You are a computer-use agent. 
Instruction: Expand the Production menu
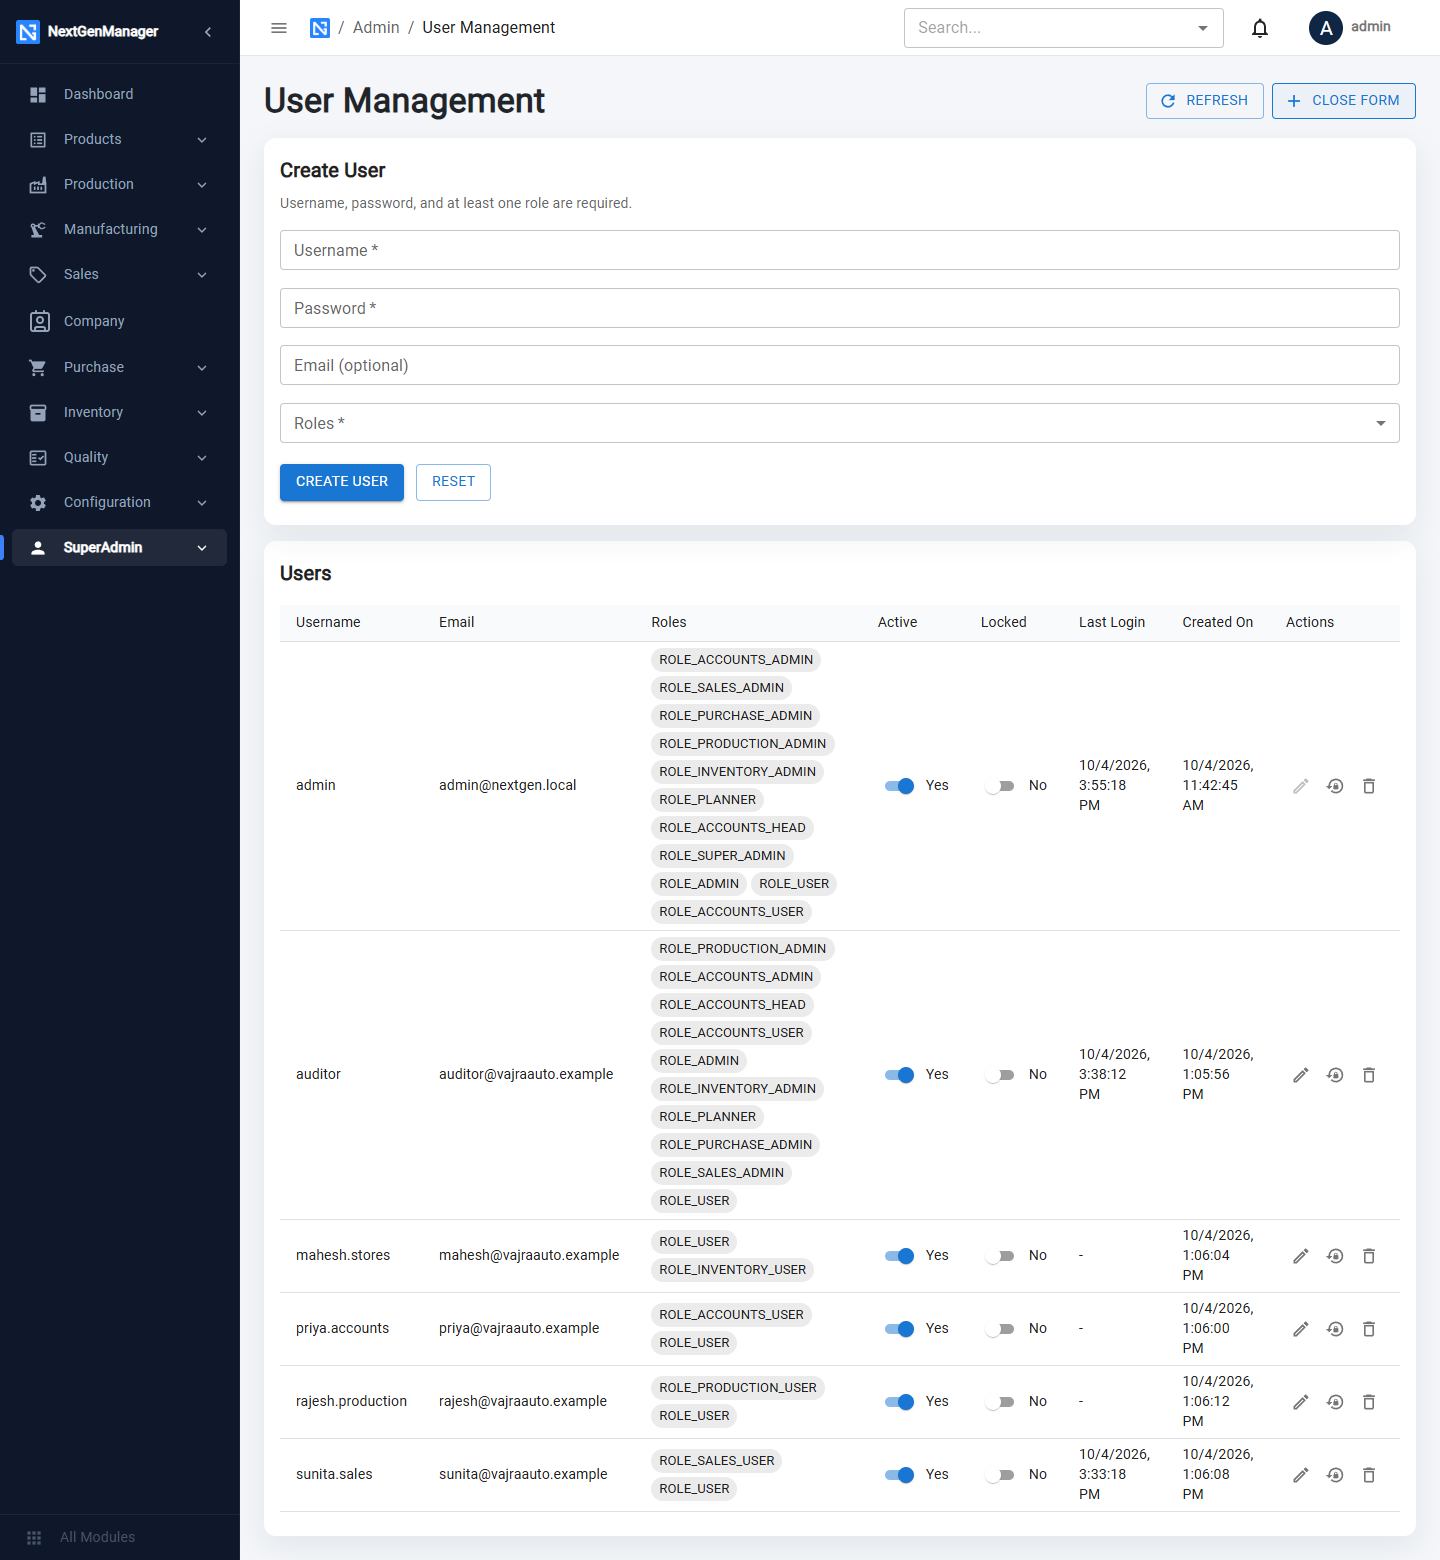(119, 184)
